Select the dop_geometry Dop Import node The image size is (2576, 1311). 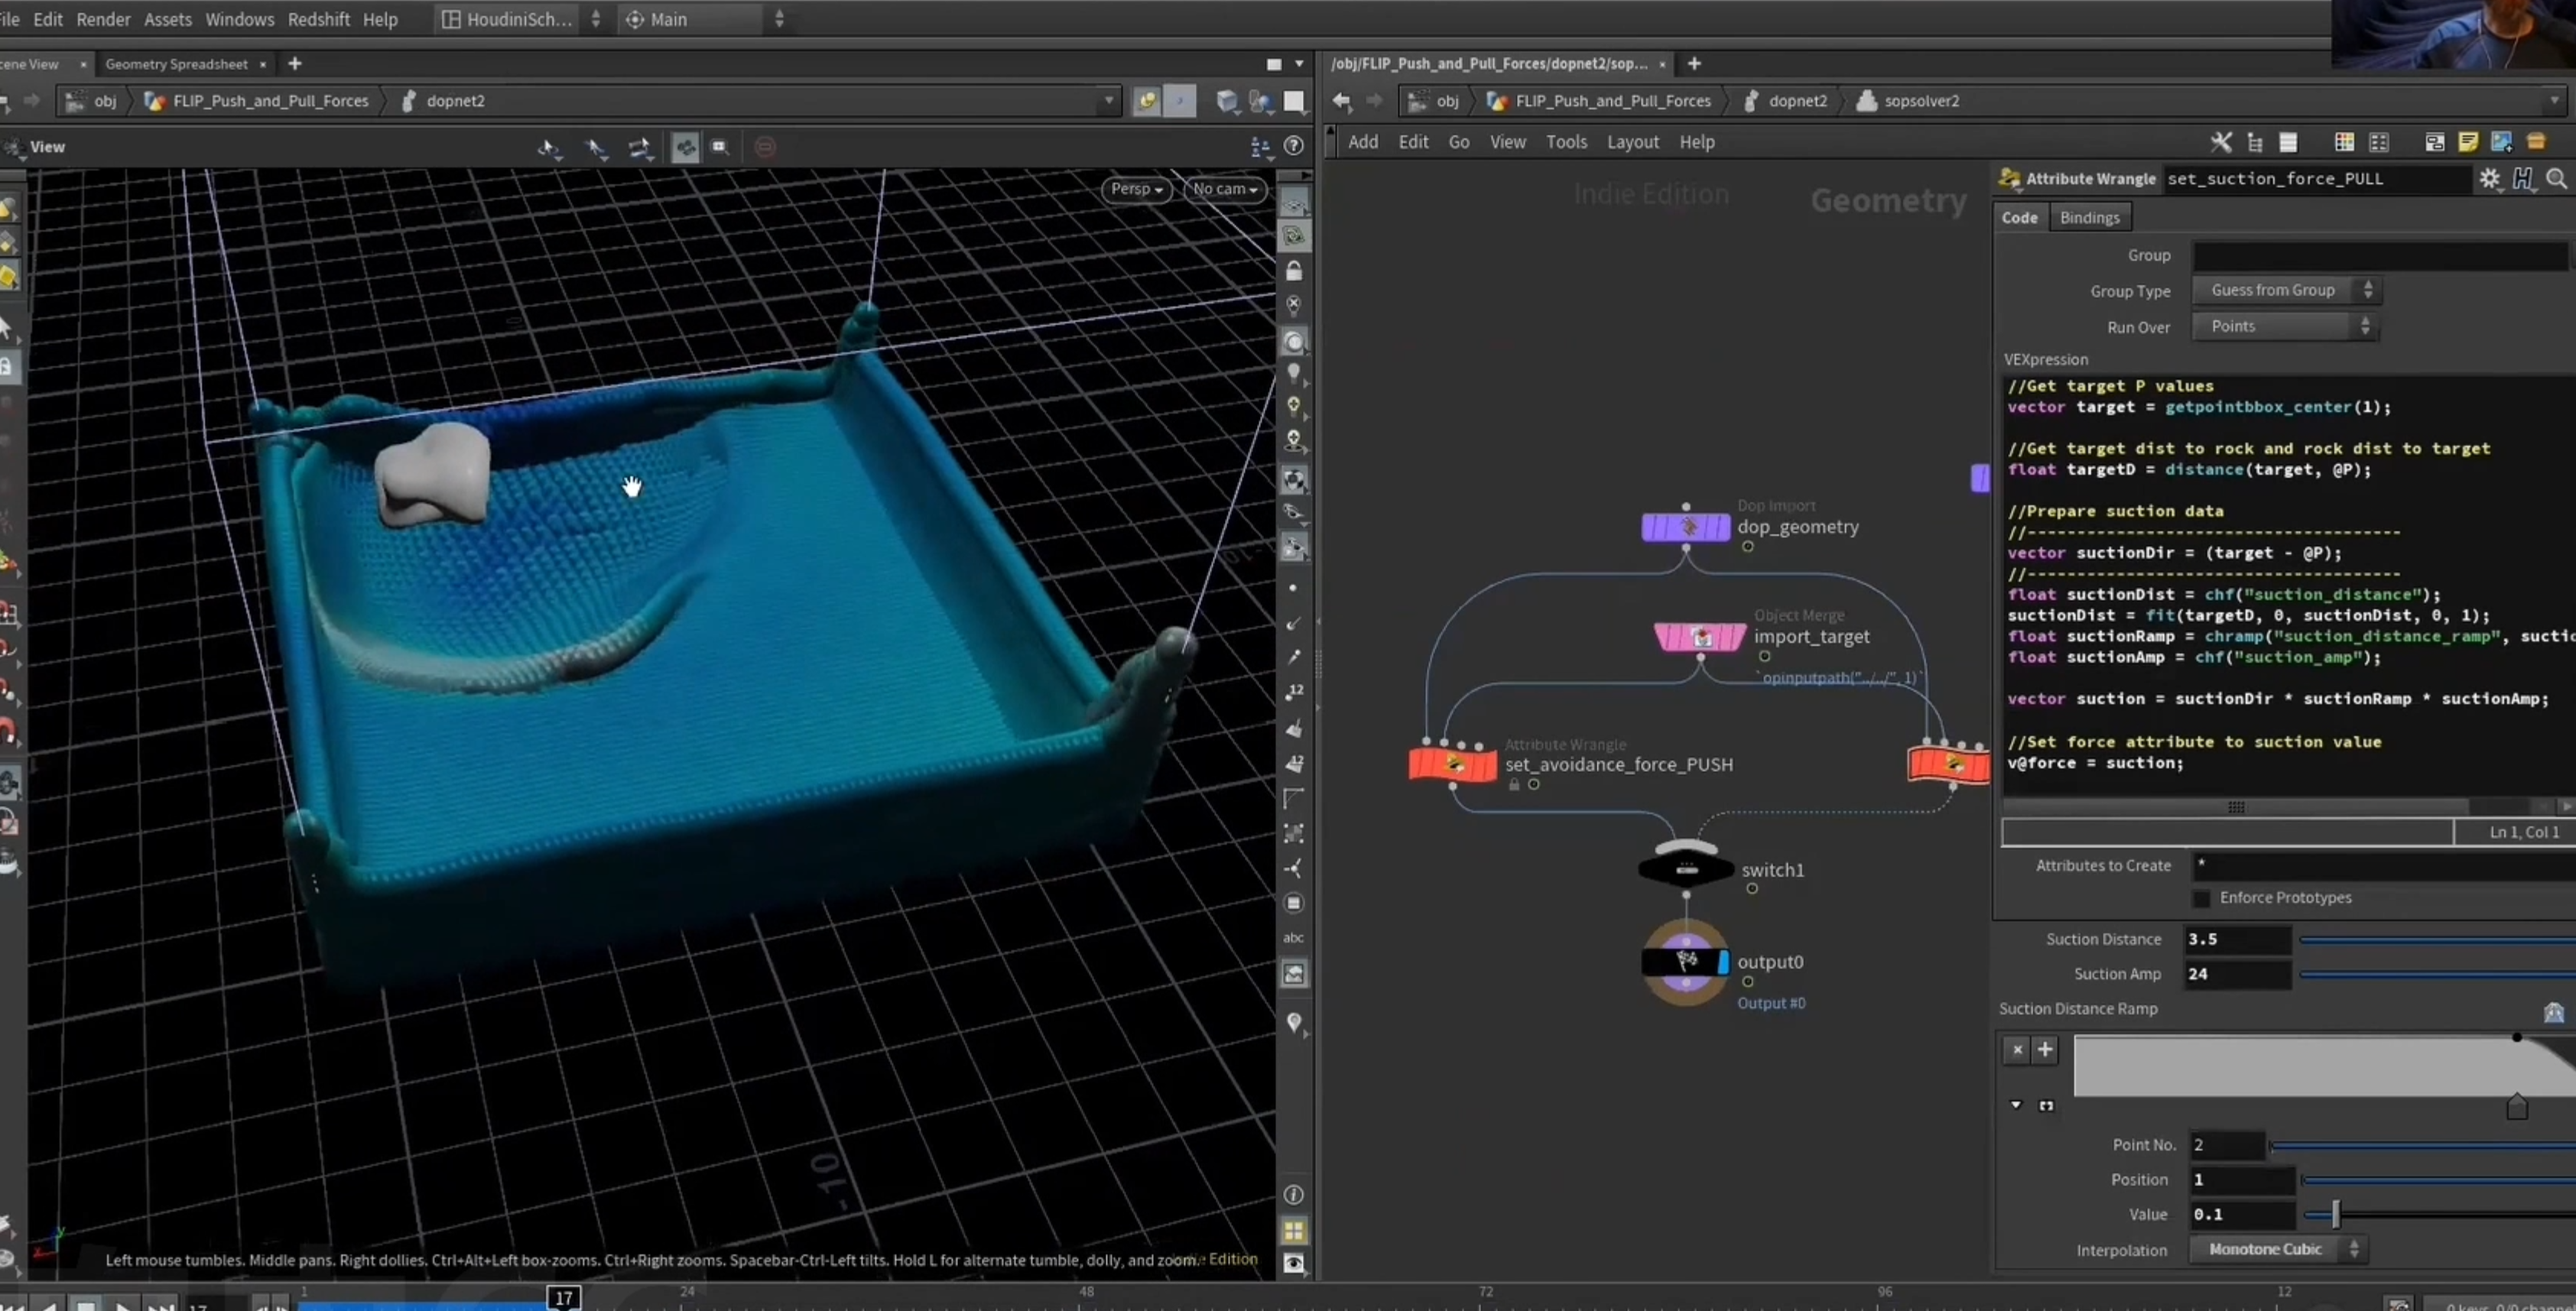(x=1686, y=527)
